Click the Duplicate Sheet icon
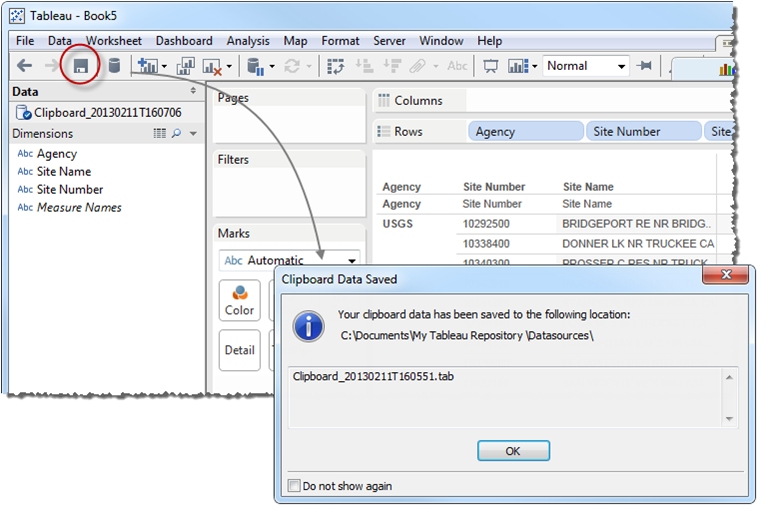 coord(186,65)
